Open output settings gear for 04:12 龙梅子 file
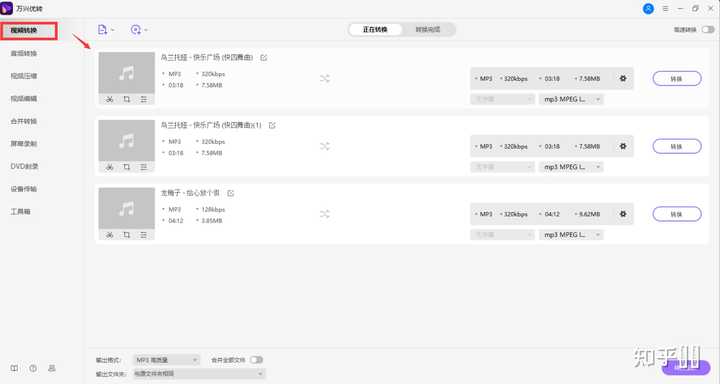Viewport: 720px width, 384px height. [623, 214]
